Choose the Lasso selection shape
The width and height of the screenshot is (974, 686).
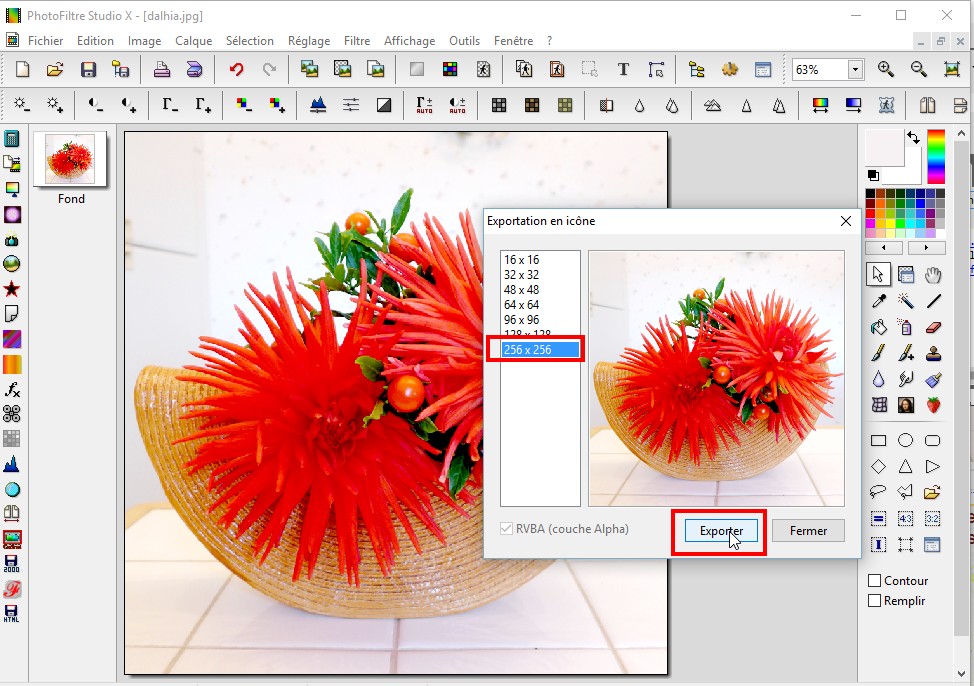click(878, 492)
